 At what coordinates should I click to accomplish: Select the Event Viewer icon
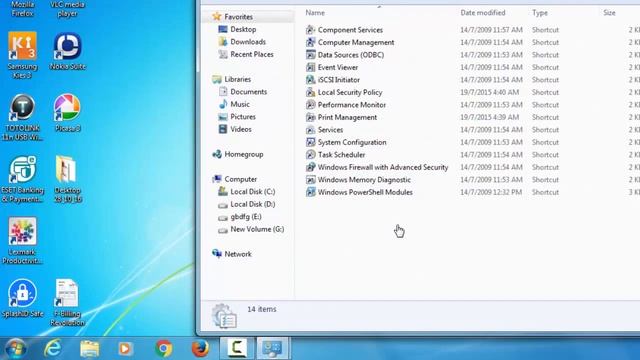coord(311,67)
